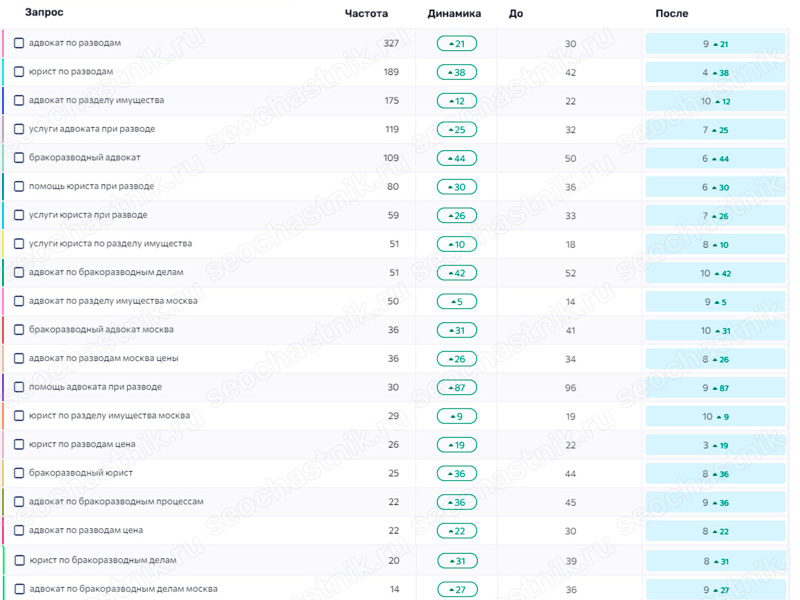Open the После column header
Image resolution: width=800 pixels, height=600 pixels.
coord(671,13)
